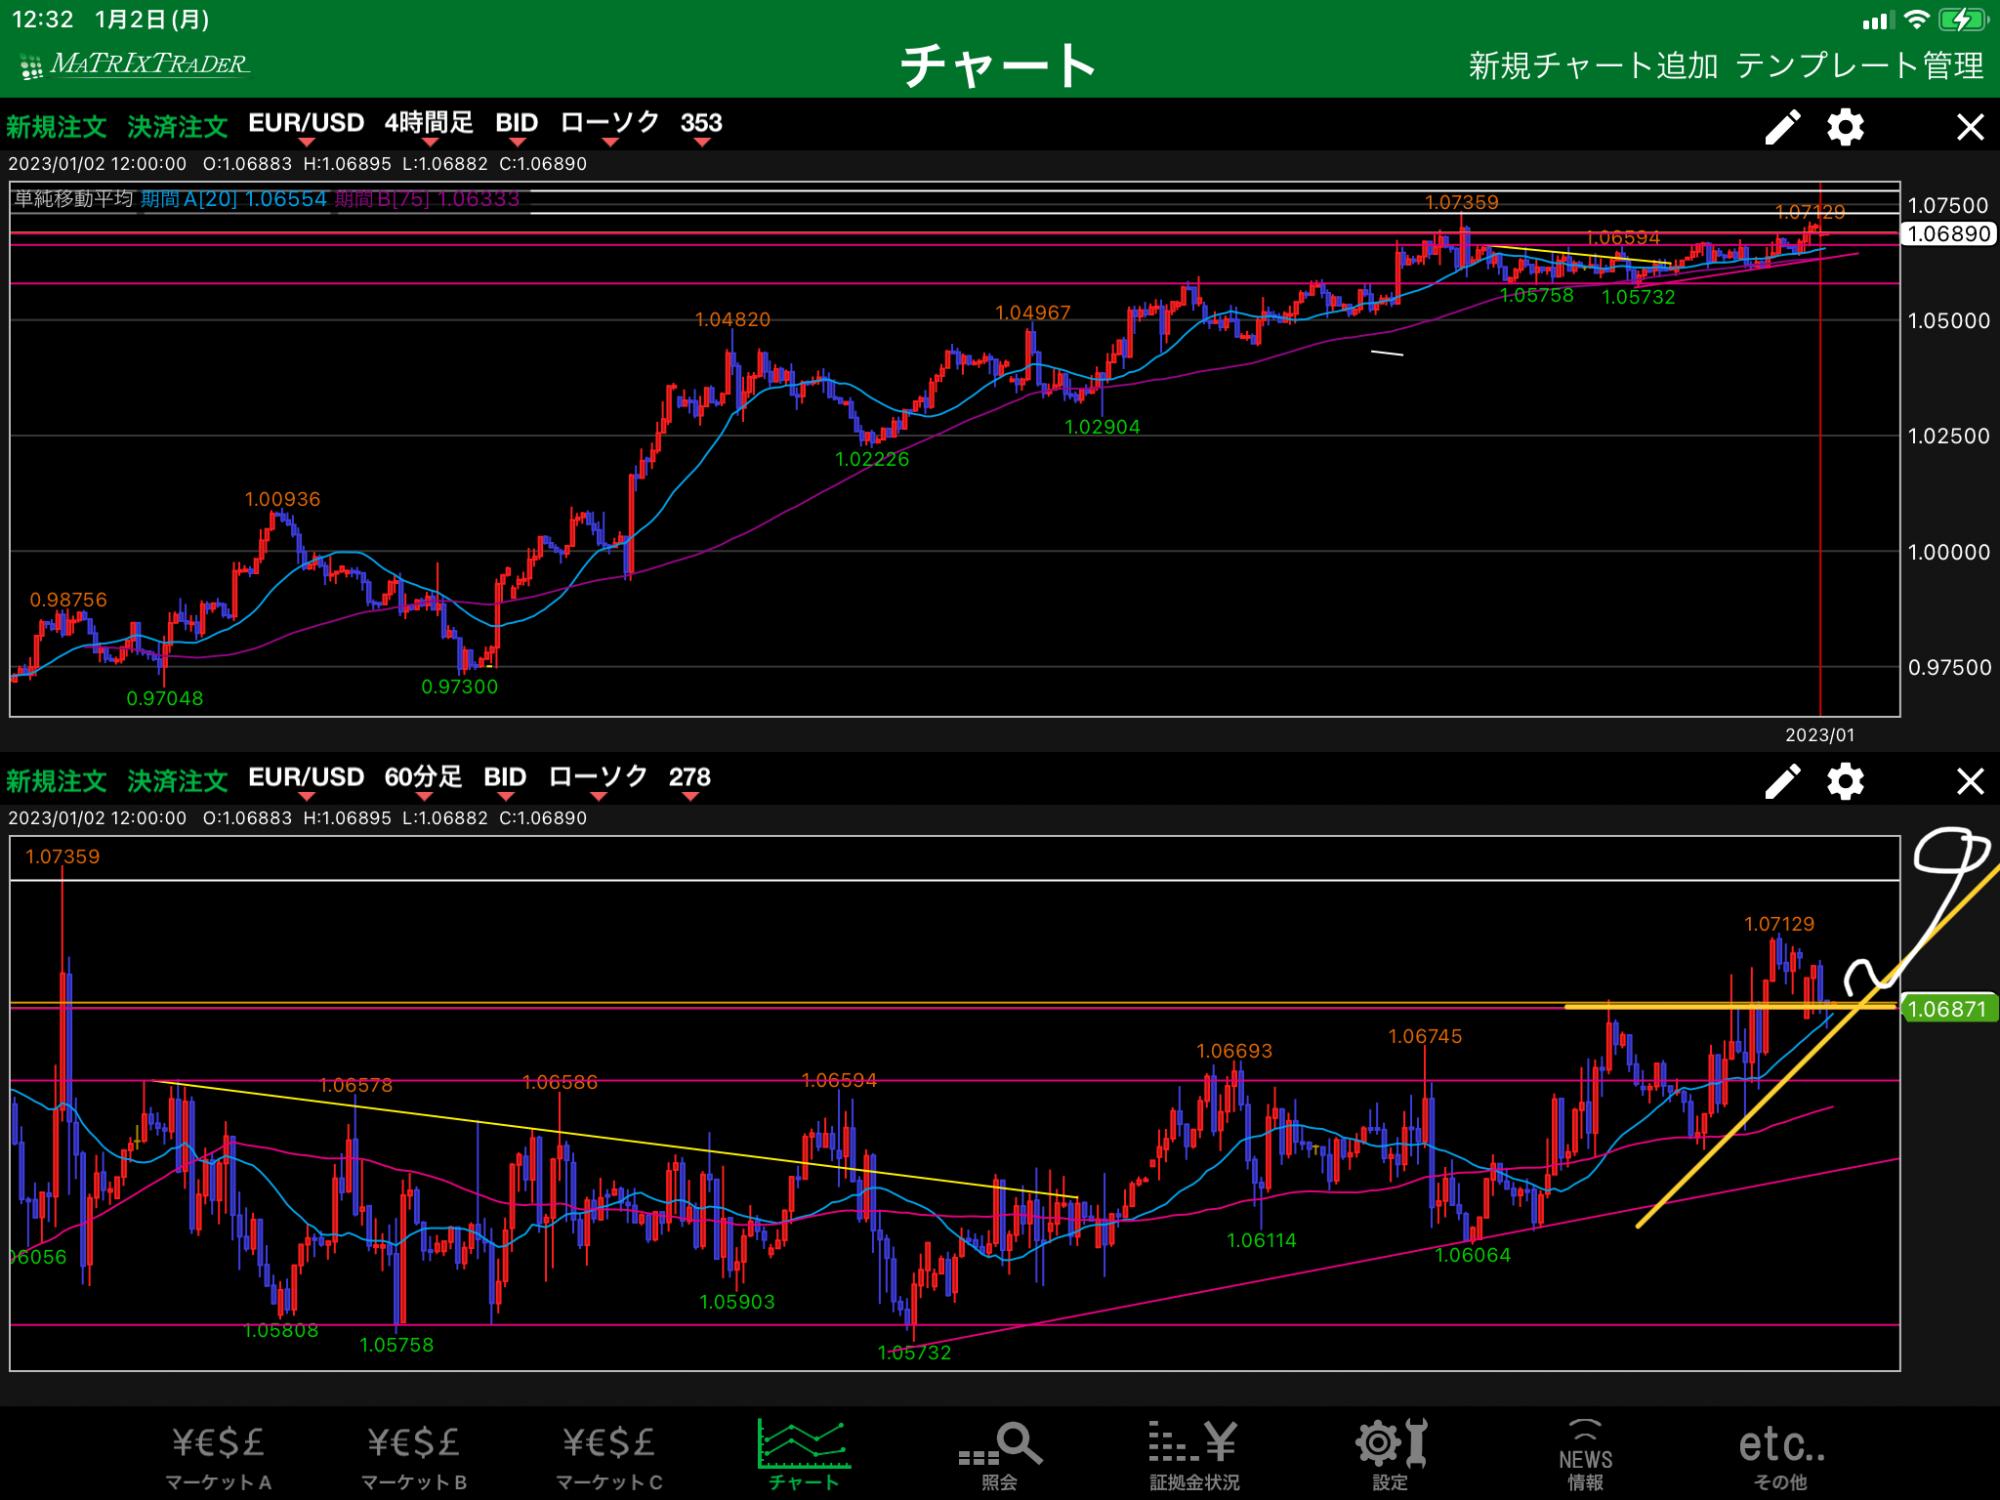This screenshot has width=2000, height=1500.
Task: Open ローソク chart type dropdown on 60-minute chart
Action: coord(598,779)
